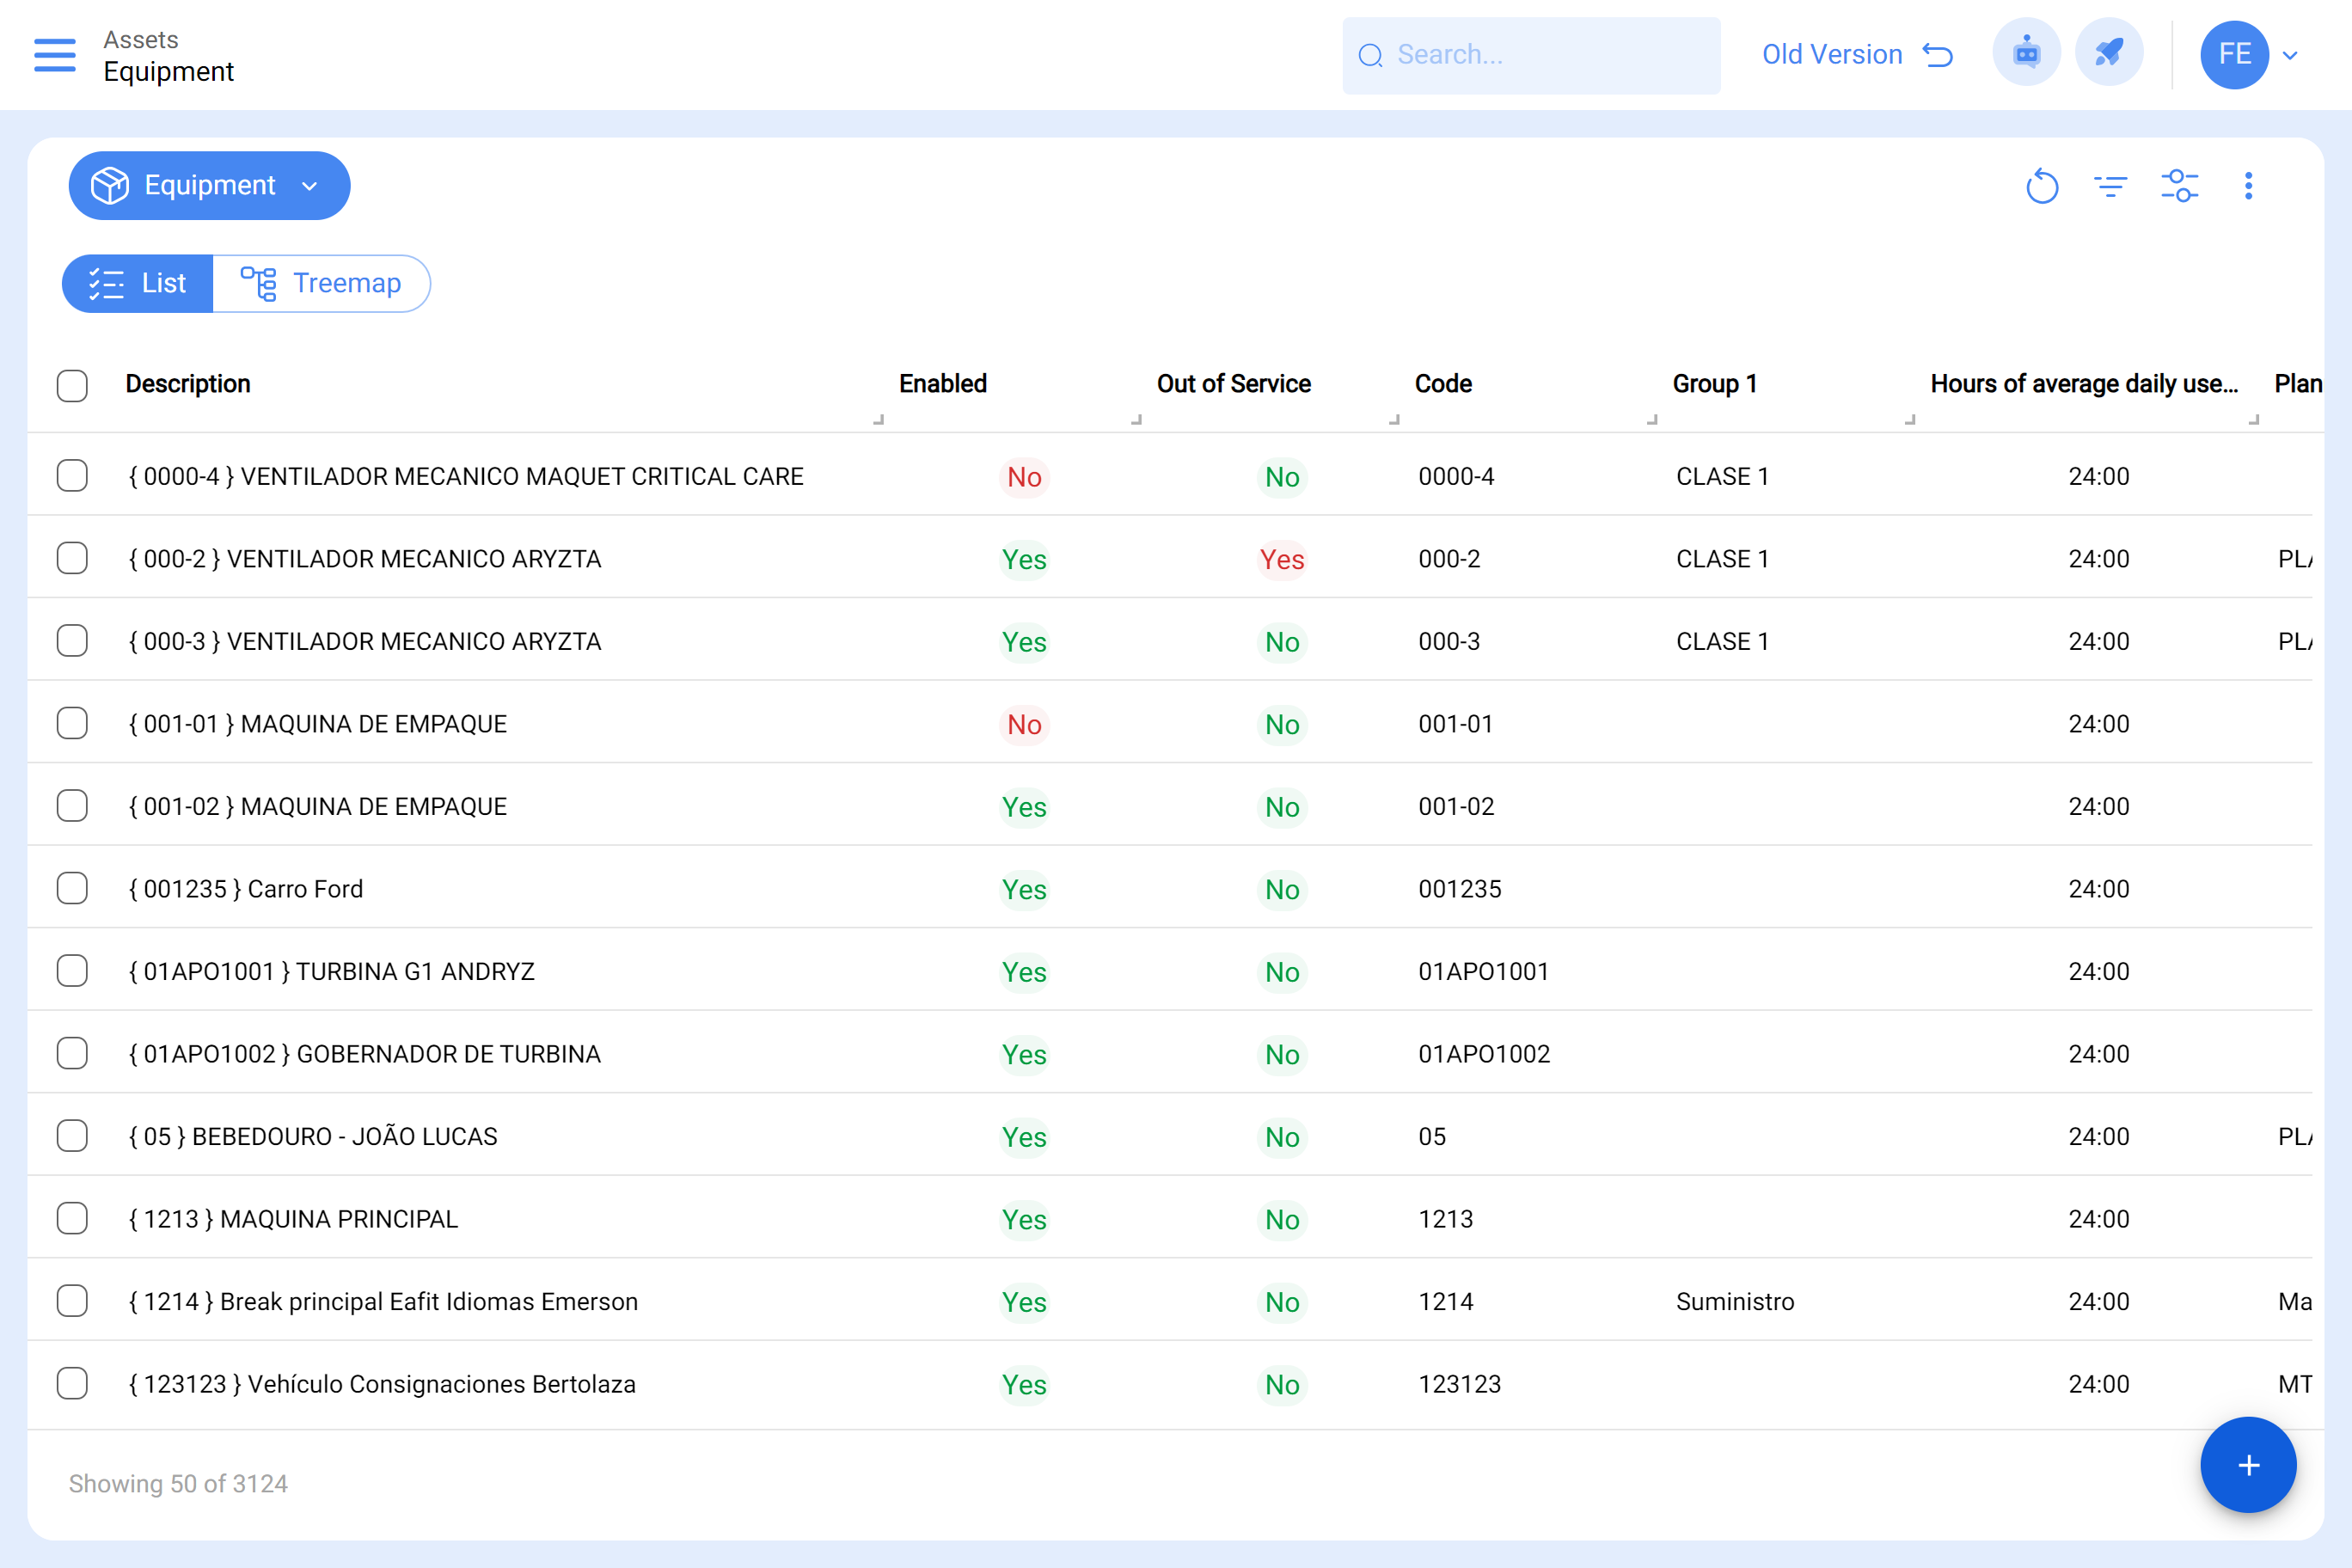Sort by the Group 1 column header
Viewport: 2352px width, 1568px height.
pos(1714,384)
